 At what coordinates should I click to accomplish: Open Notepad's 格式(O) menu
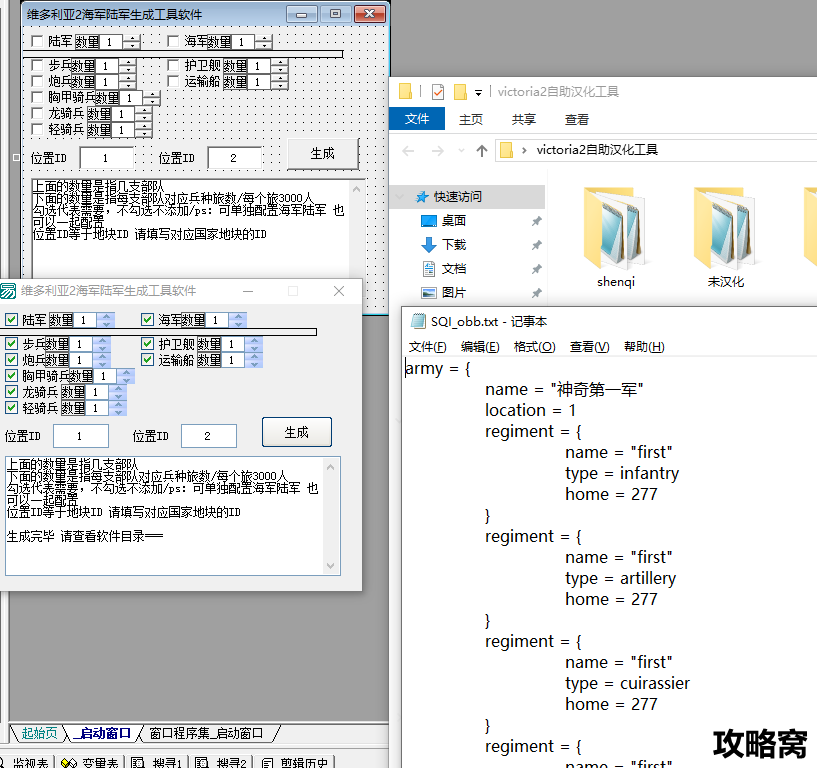coord(535,347)
